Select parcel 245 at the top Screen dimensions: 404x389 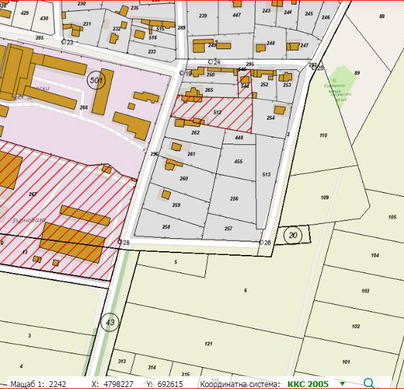click(x=309, y=14)
